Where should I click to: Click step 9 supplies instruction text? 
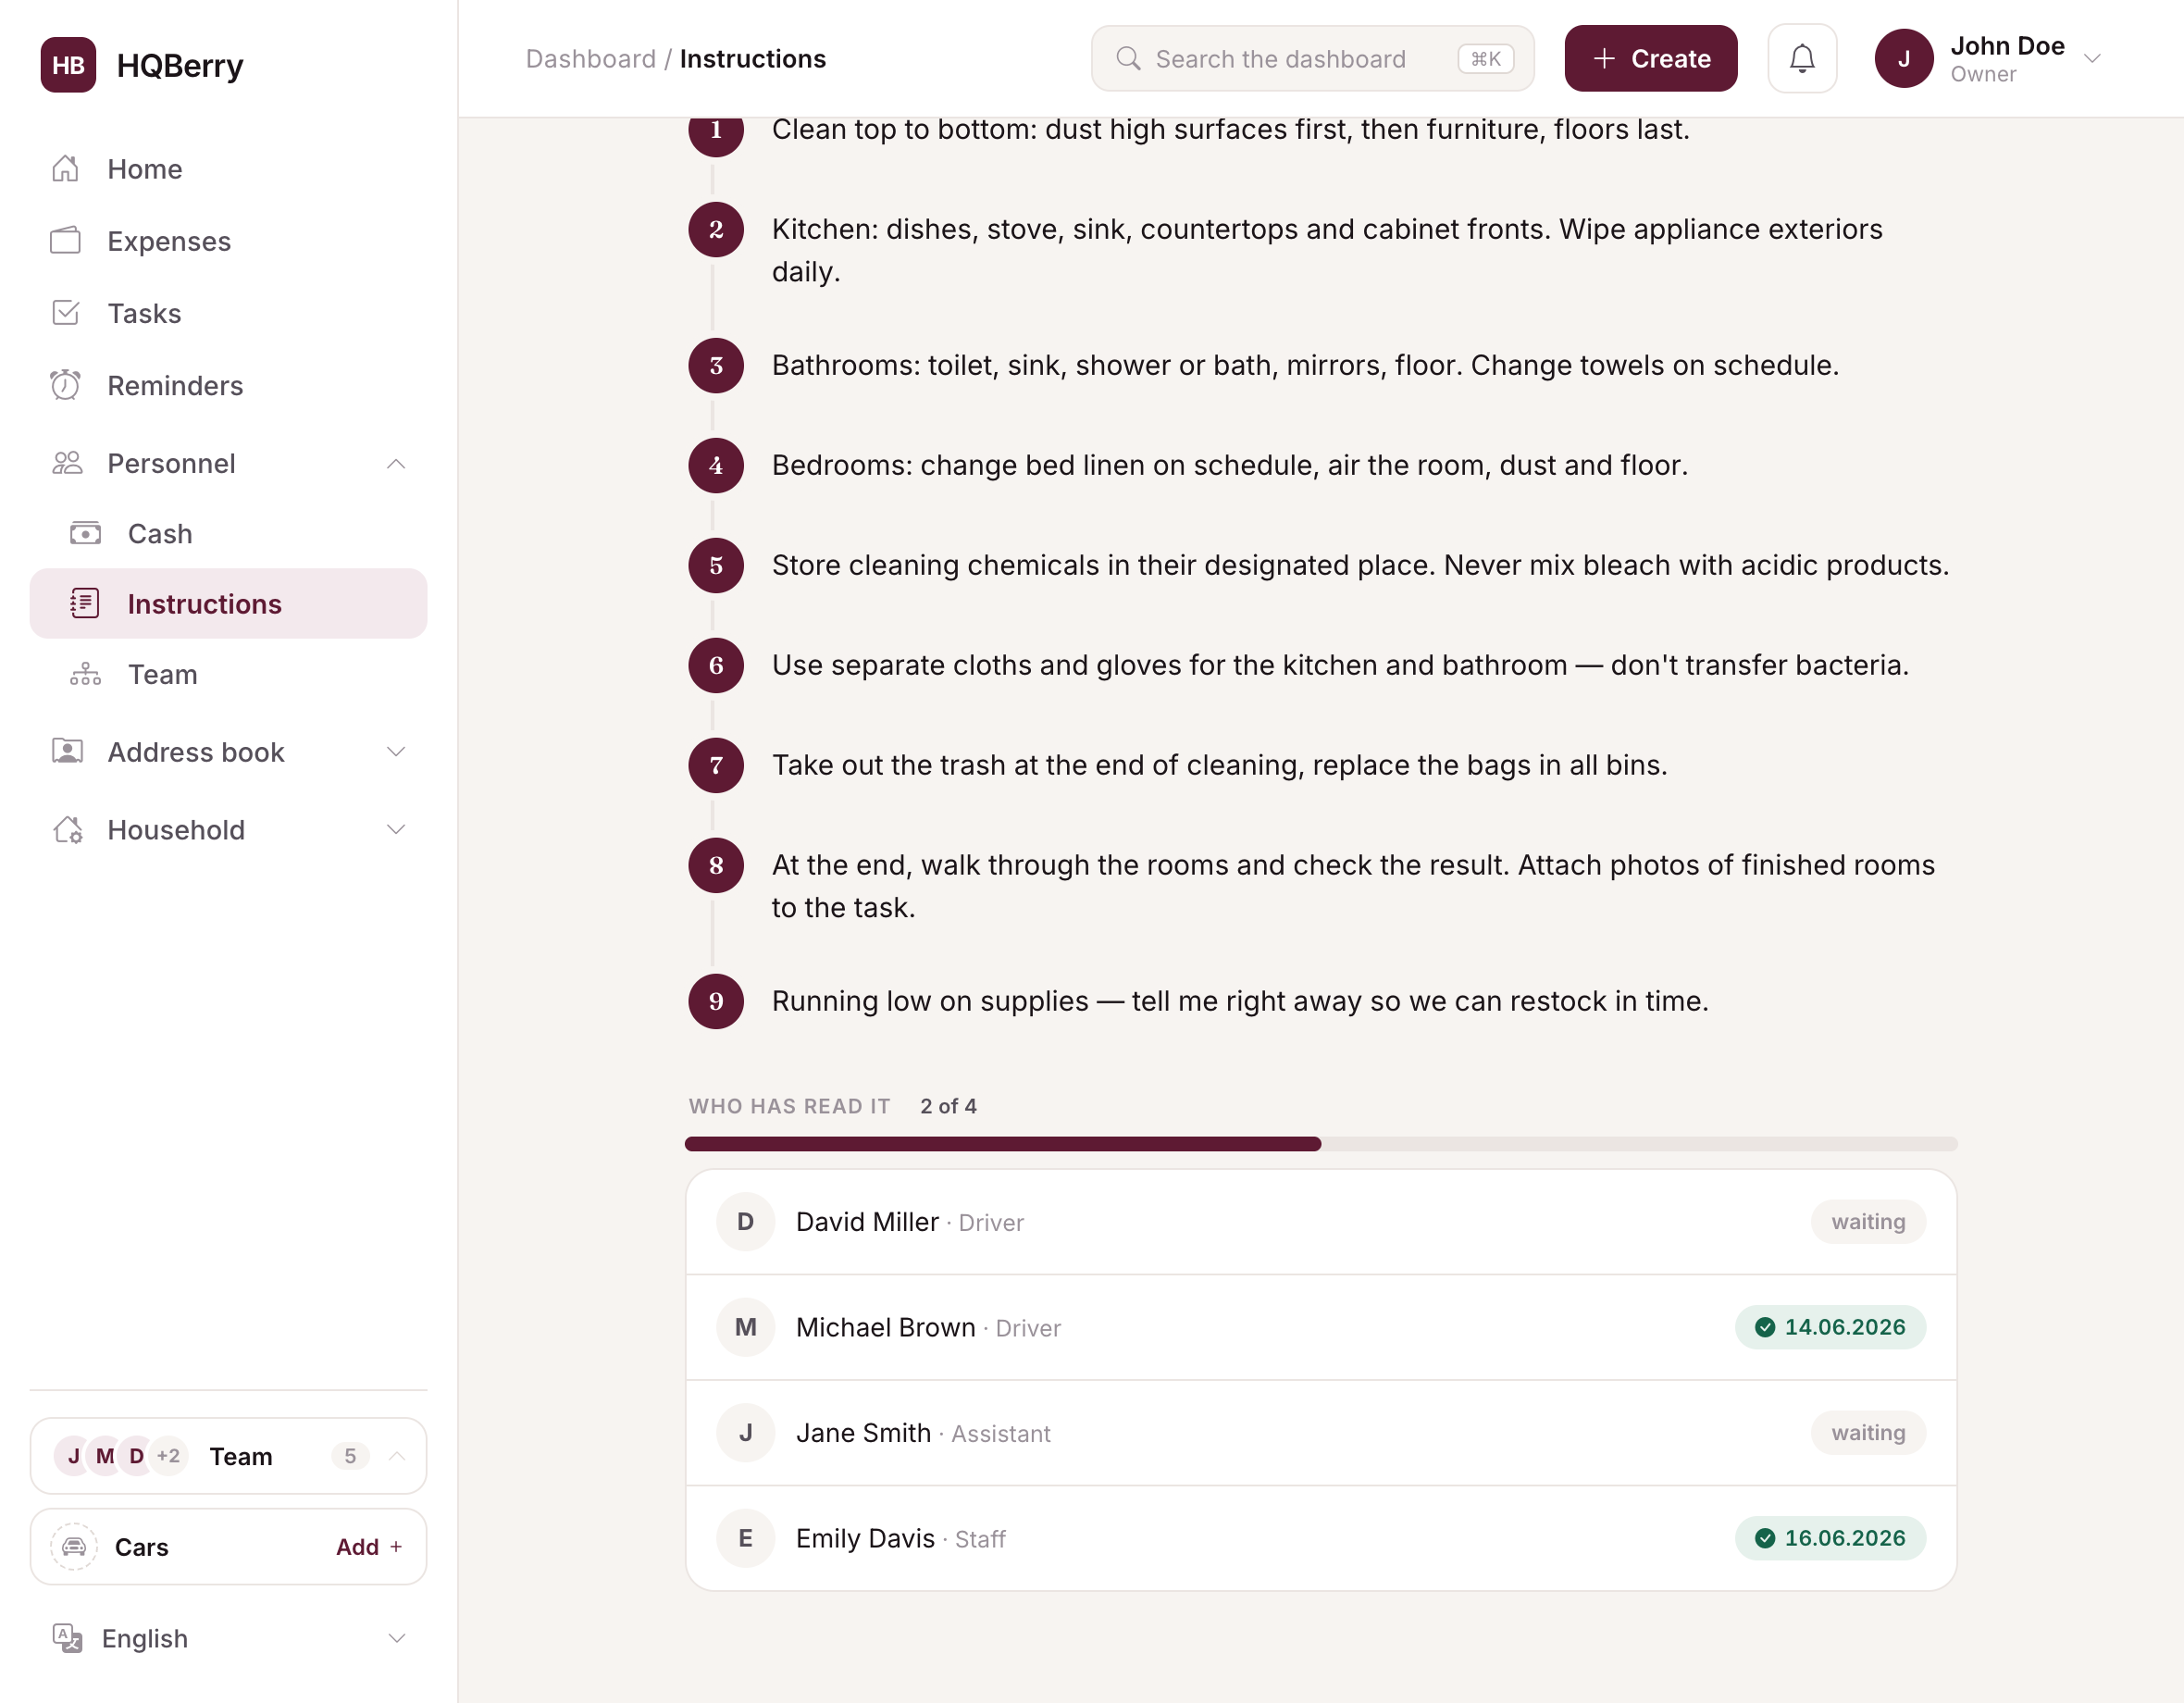1240,1001
